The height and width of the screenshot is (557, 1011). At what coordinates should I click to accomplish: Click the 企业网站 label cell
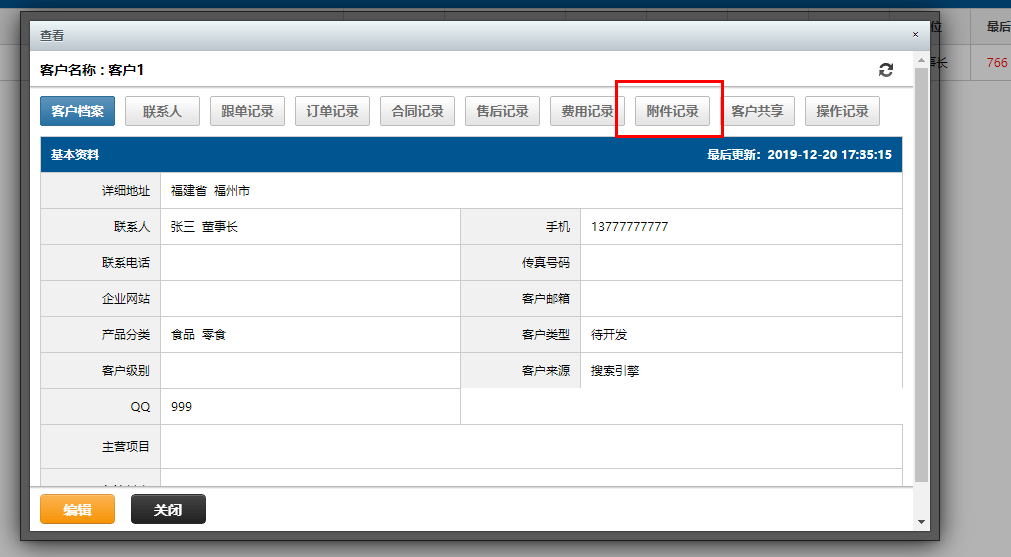[101, 298]
